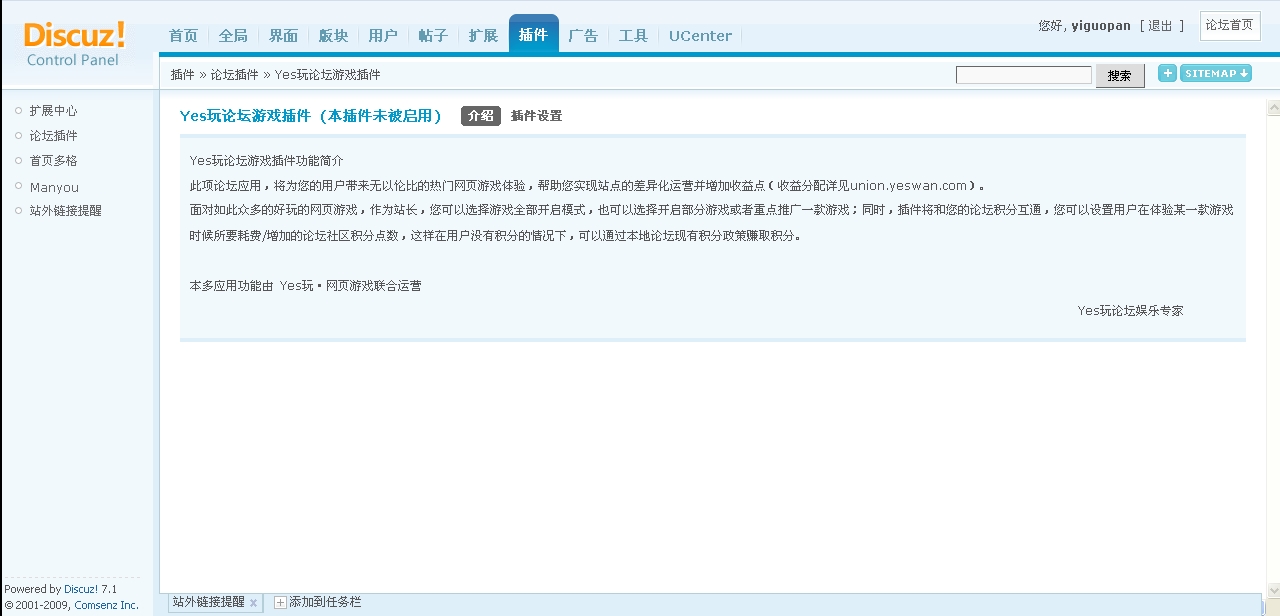Open the UCenter tab
This screenshot has height=616, width=1280.
pos(700,35)
